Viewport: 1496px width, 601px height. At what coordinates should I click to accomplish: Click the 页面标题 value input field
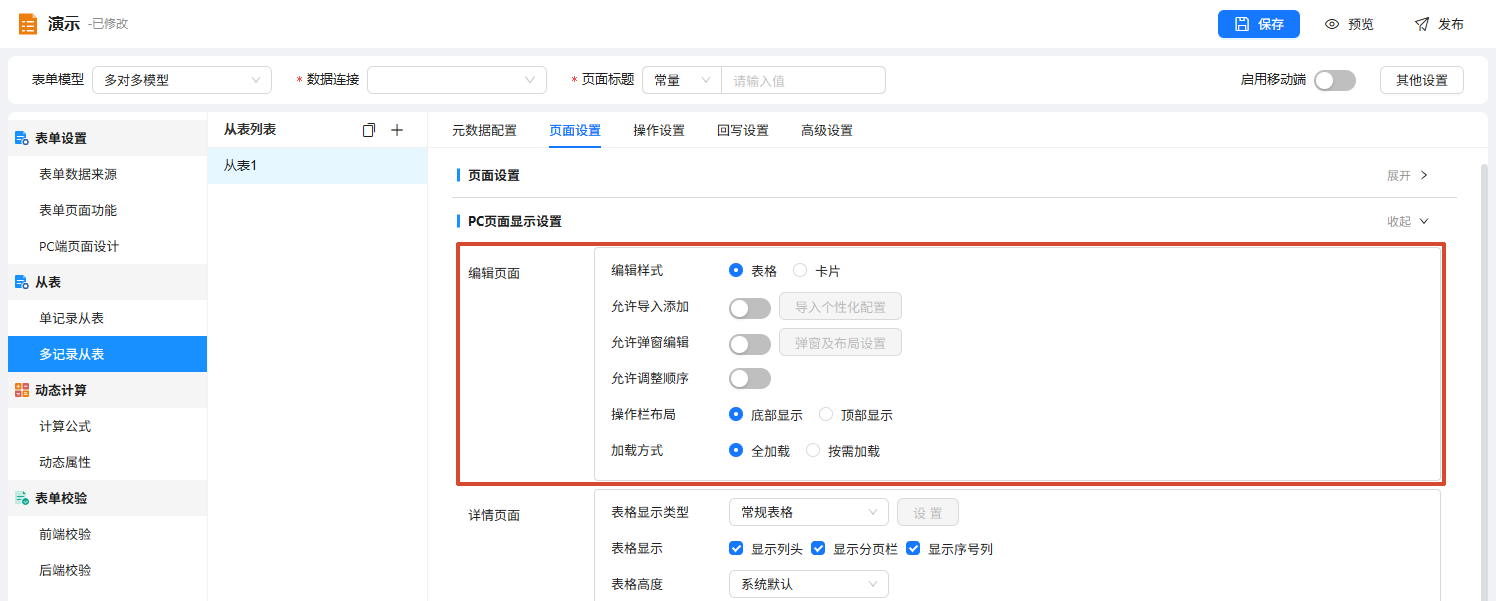pyautogui.click(x=803, y=80)
